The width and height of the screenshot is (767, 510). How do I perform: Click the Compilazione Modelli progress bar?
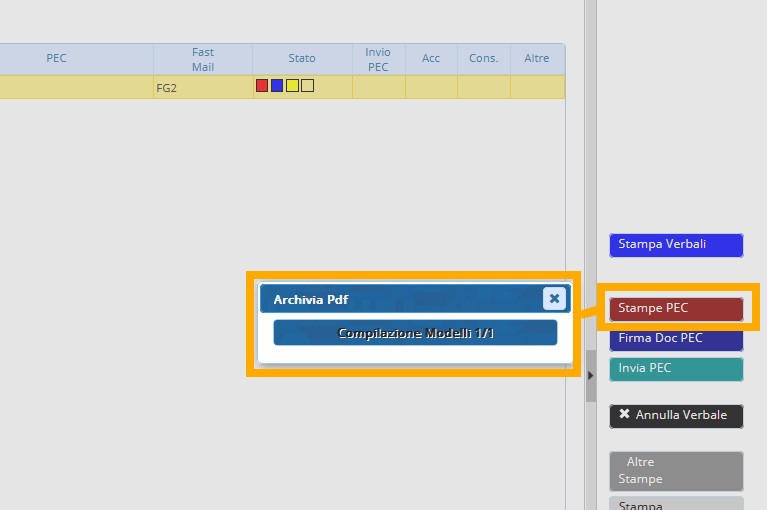(415, 333)
